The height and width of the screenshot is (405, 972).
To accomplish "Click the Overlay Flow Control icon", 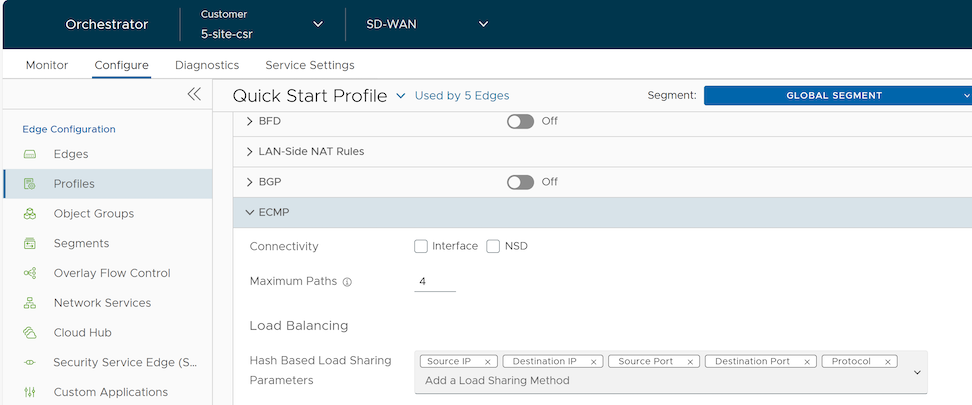I will pos(30,273).
